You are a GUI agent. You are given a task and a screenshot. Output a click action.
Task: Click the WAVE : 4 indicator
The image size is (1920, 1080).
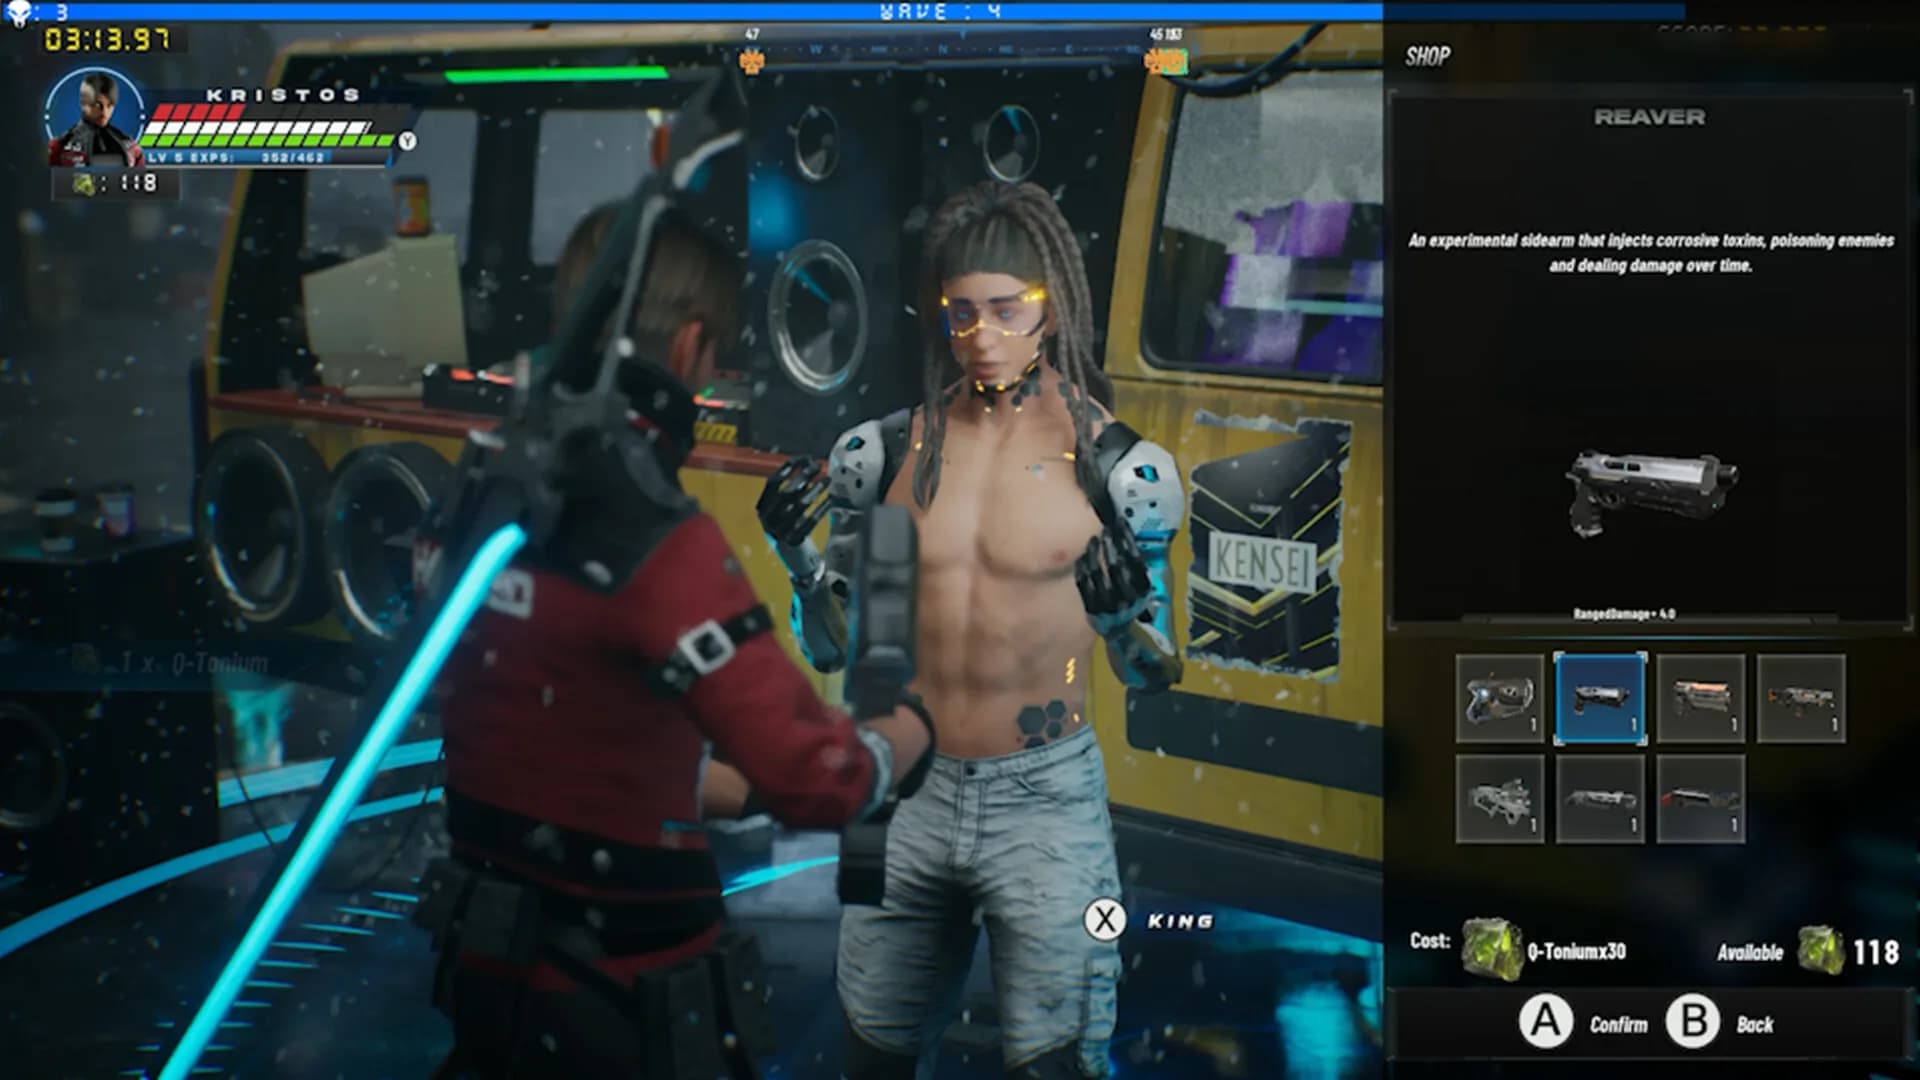click(940, 12)
